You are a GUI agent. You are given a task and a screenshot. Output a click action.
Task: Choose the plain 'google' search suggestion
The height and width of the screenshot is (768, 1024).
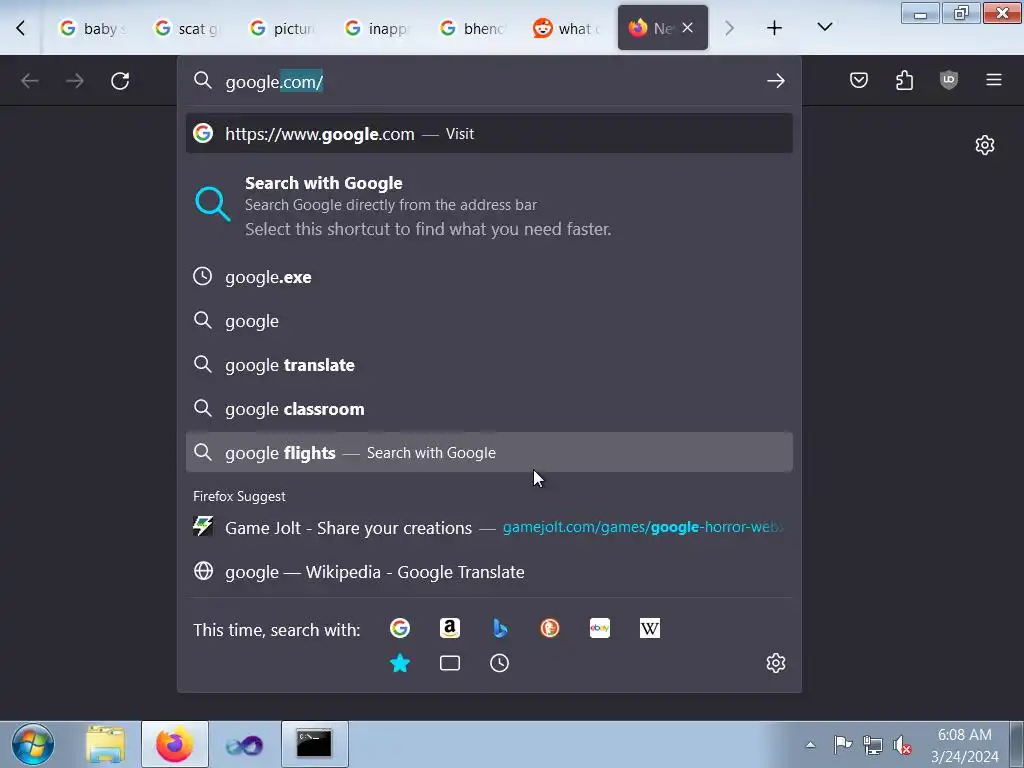click(x=489, y=321)
